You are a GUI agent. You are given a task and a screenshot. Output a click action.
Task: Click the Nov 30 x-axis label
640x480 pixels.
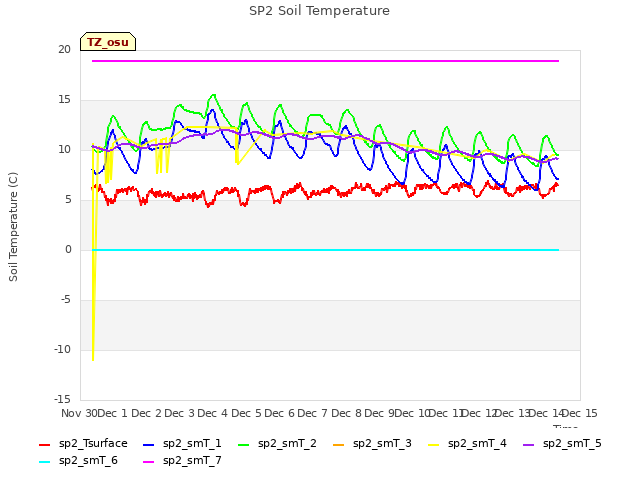click(79, 413)
